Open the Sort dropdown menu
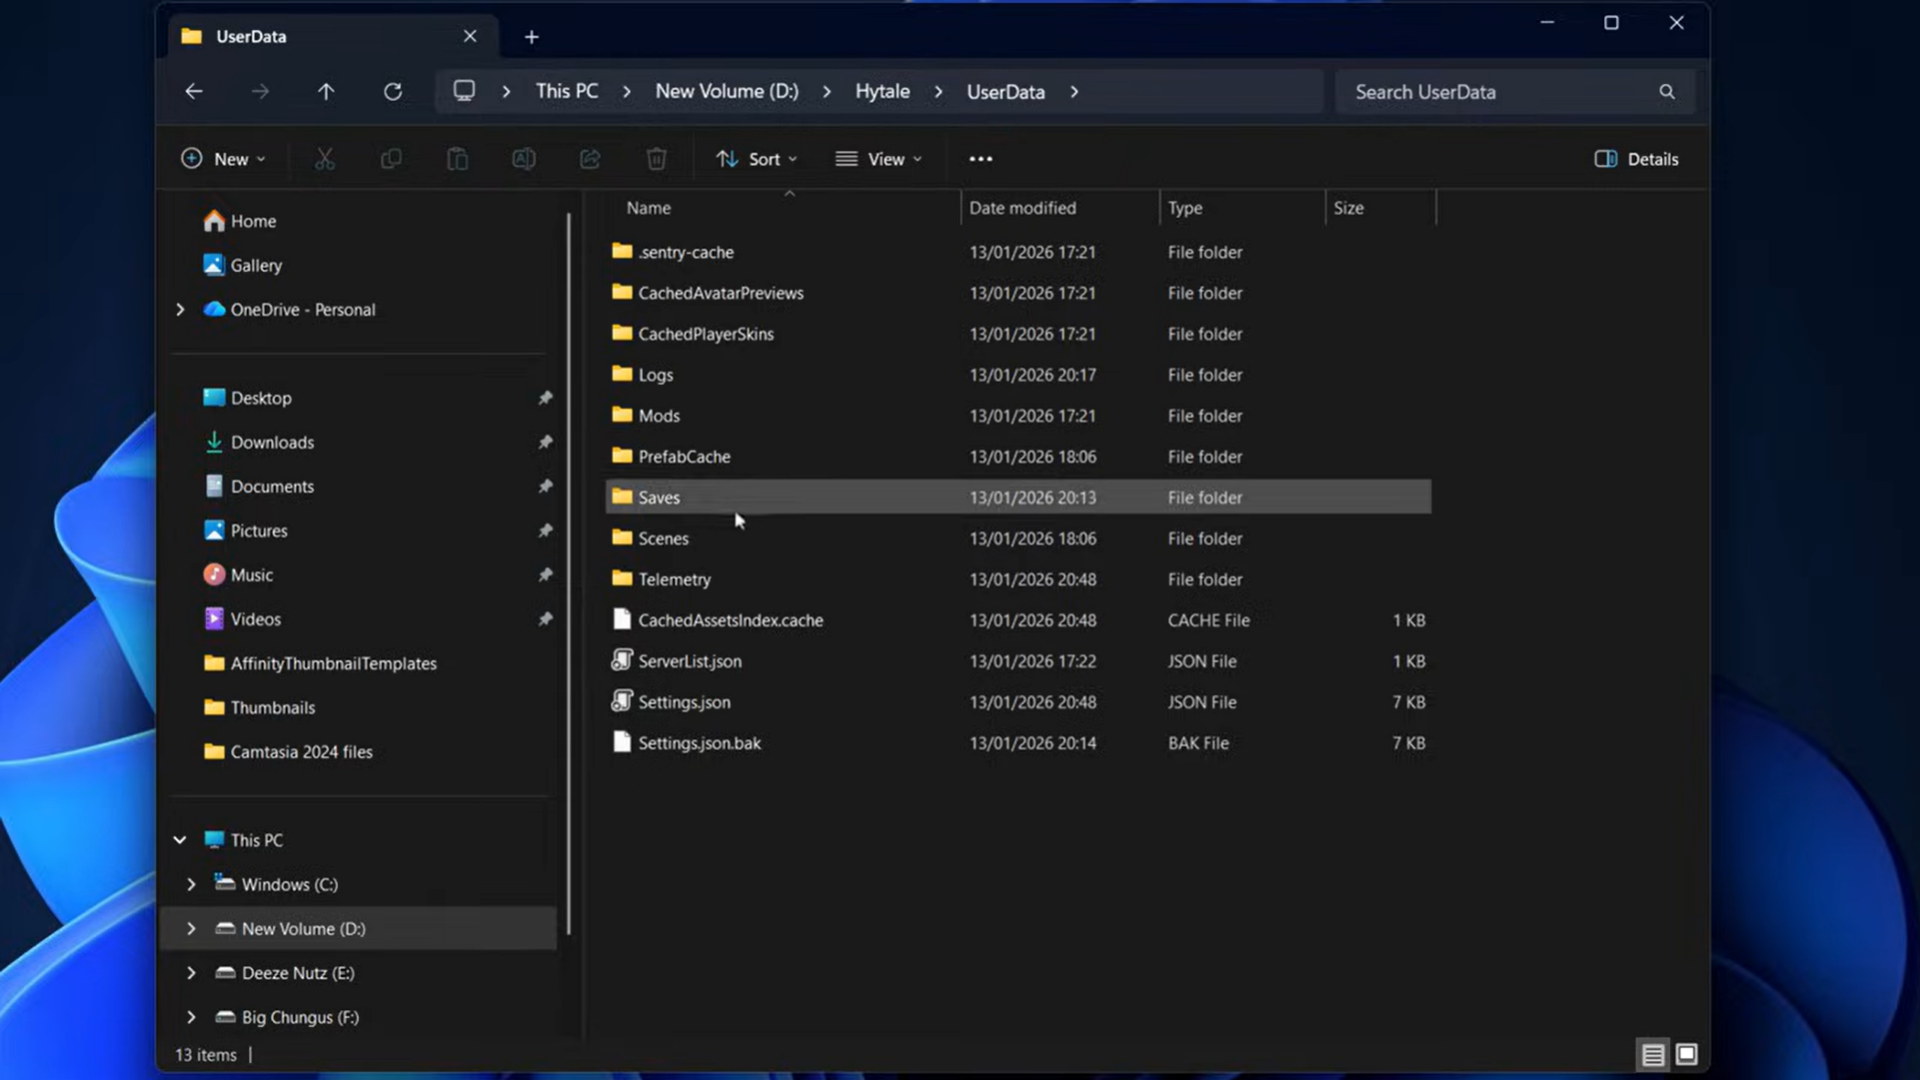The width and height of the screenshot is (1920, 1080). click(x=757, y=159)
